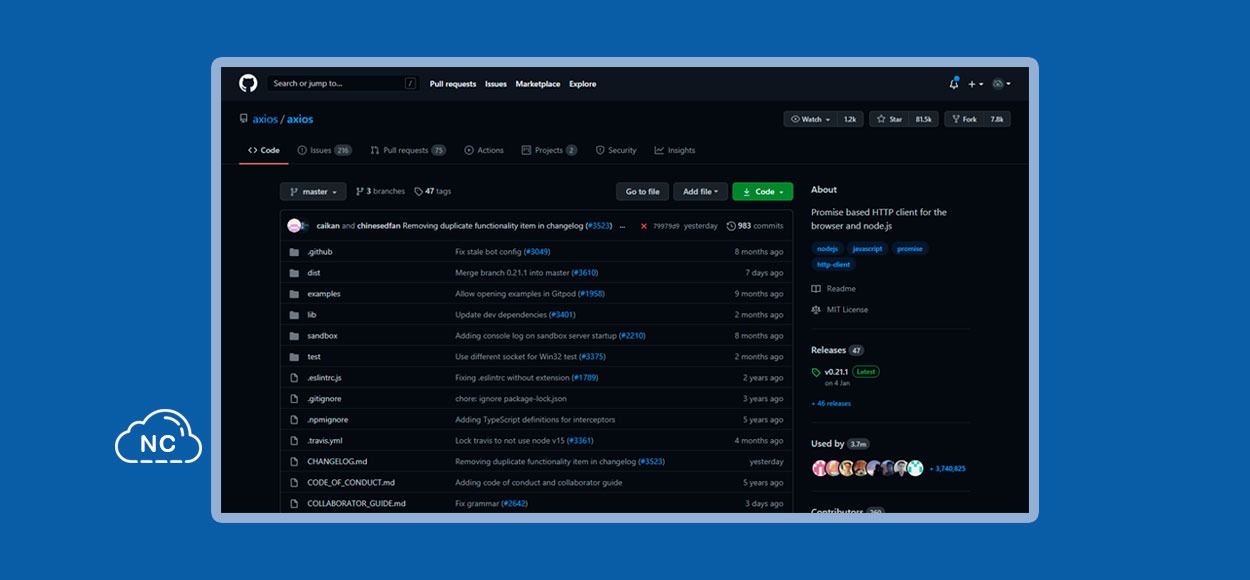Switch to the Actions tab
This screenshot has height=580, width=1250.
point(484,150)
